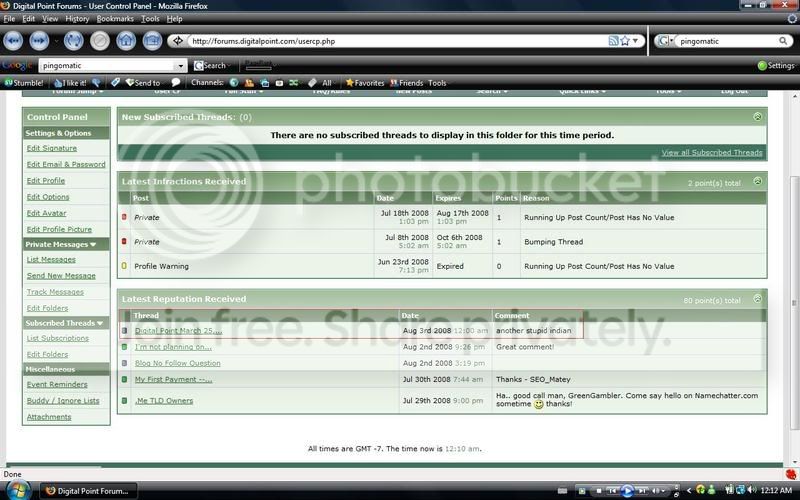Collapse the Subscribed Threads sidebar section
The width and height of the screenshot is (800, 500).
click(x=99, y=323)
